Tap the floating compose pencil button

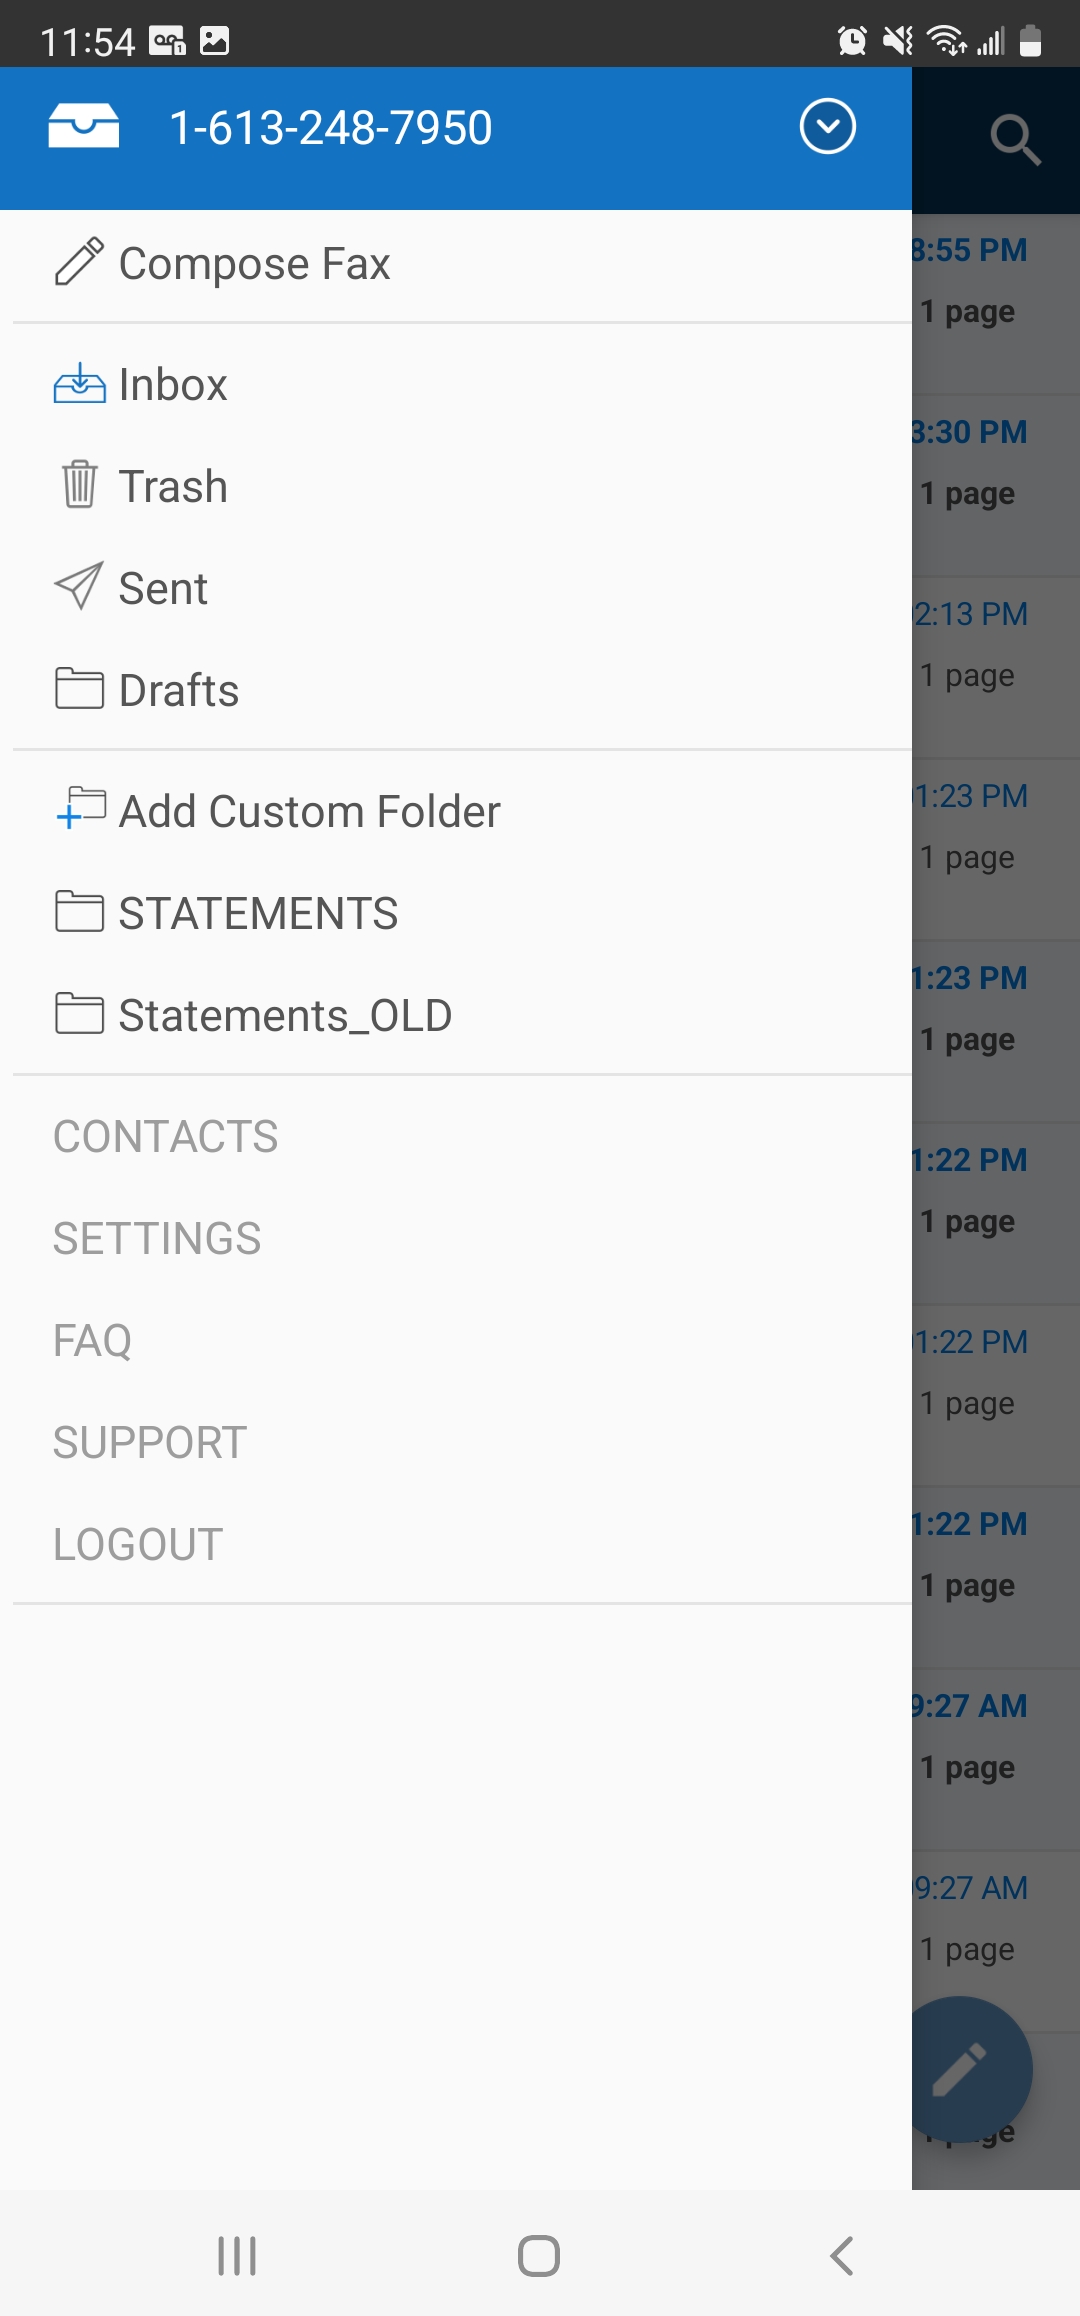click(959, 2069)
